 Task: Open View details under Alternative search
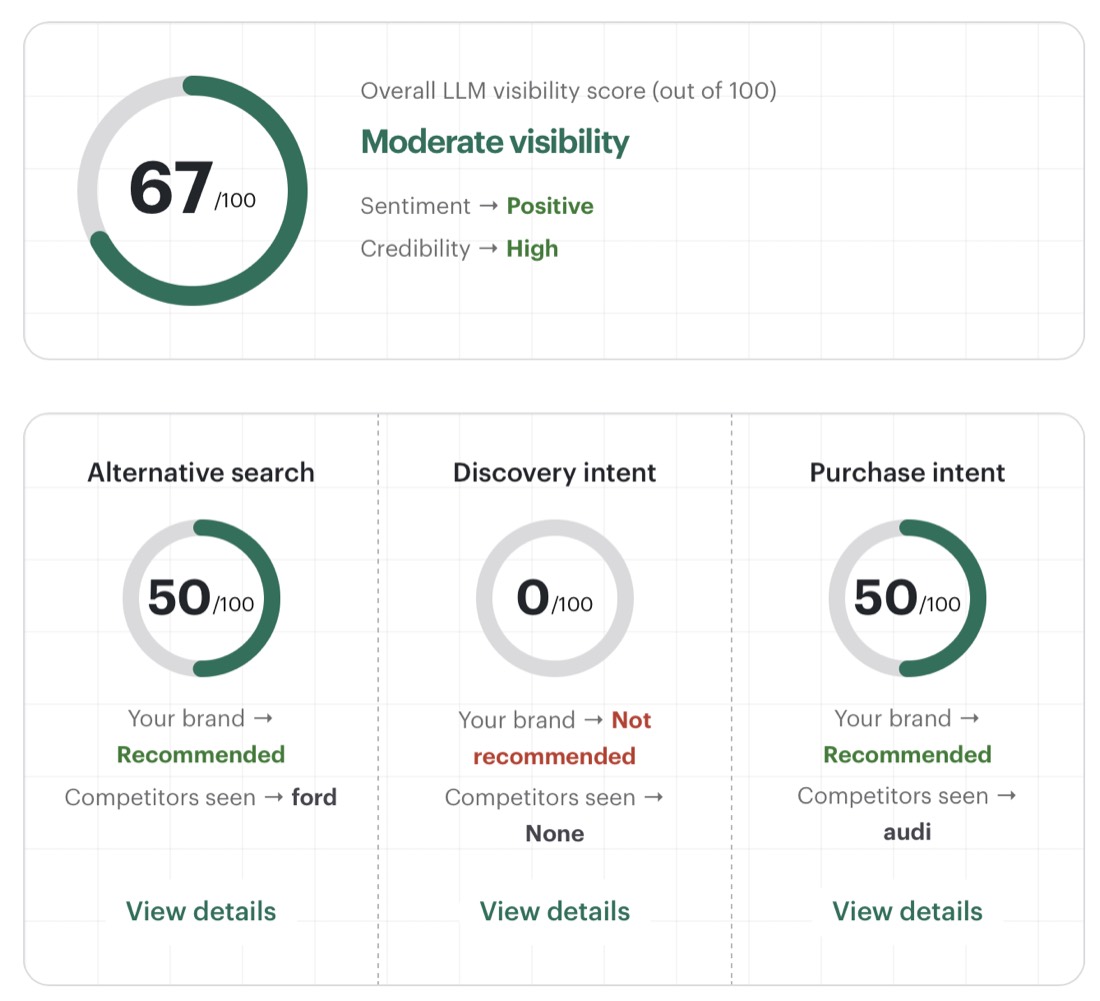(x=201, y=911)
